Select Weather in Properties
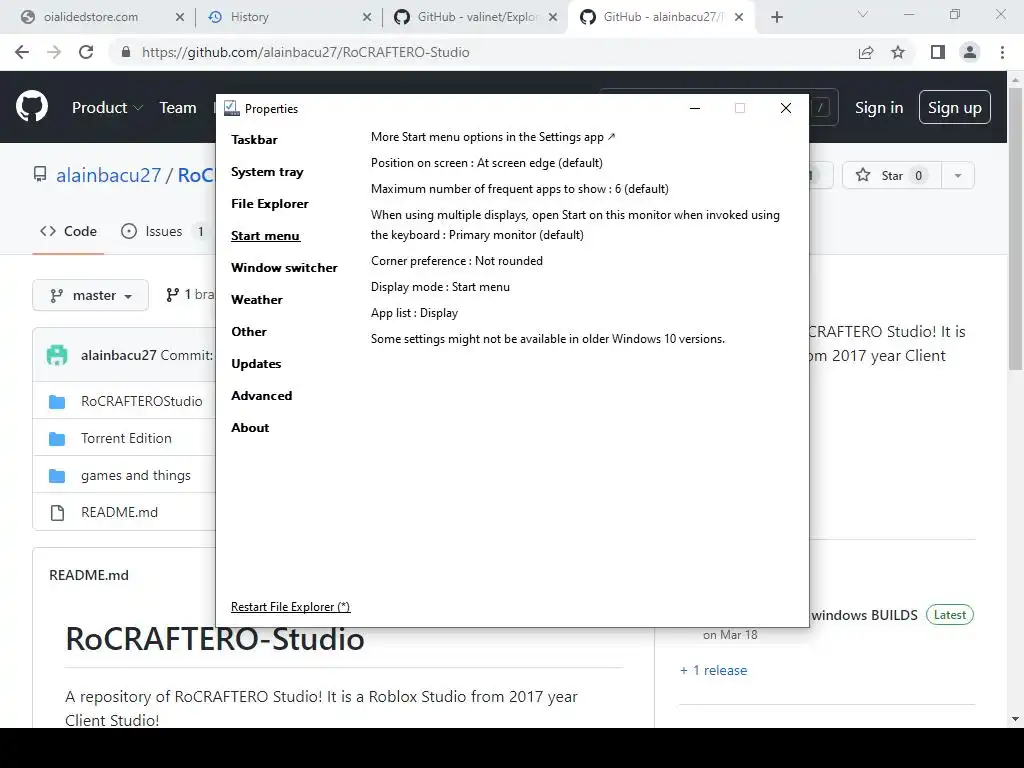Screen dimensions: 1024x768 tap(257, 300)
